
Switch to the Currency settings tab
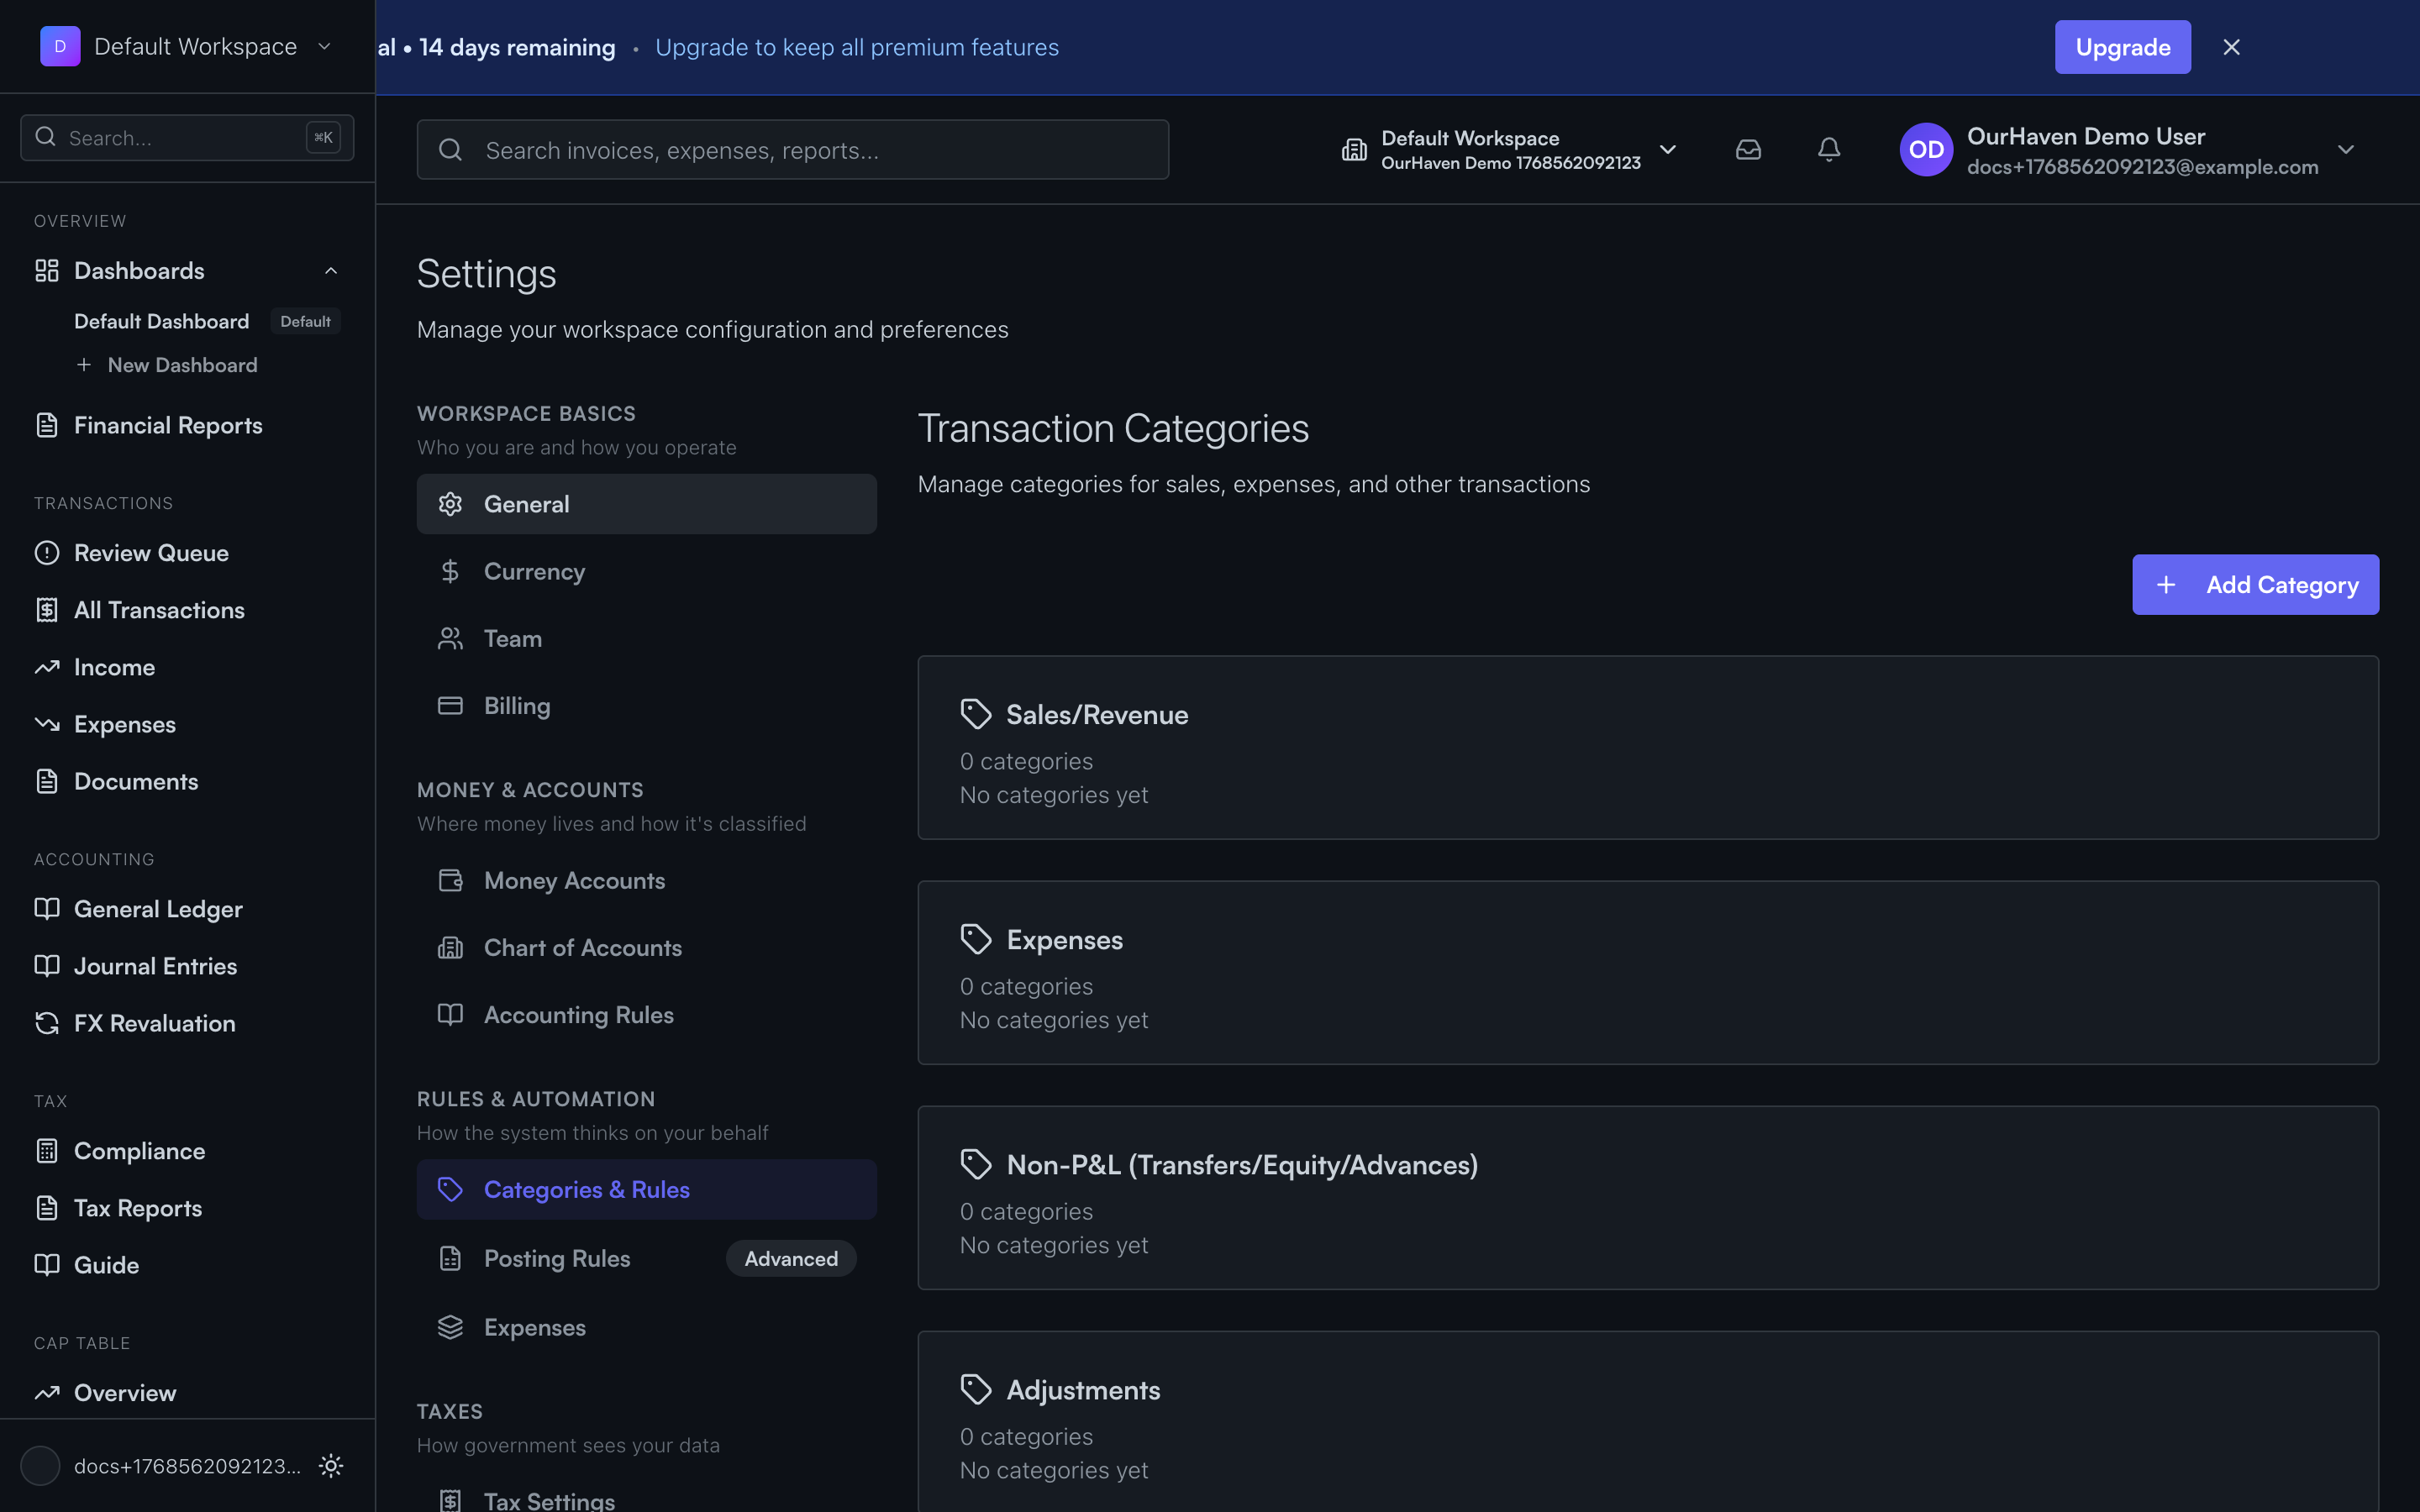[x=535, y=571]
